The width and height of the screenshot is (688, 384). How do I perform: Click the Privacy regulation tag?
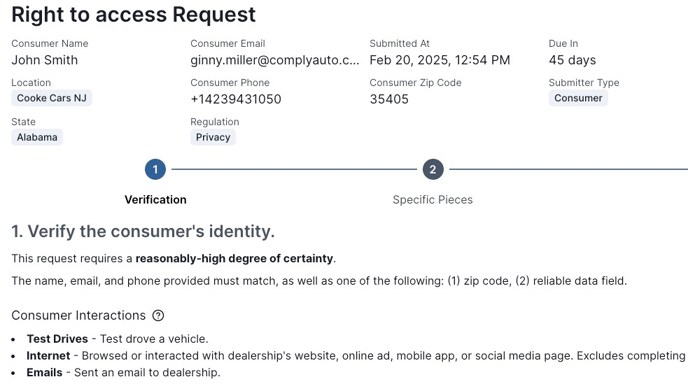pos(213,137)
